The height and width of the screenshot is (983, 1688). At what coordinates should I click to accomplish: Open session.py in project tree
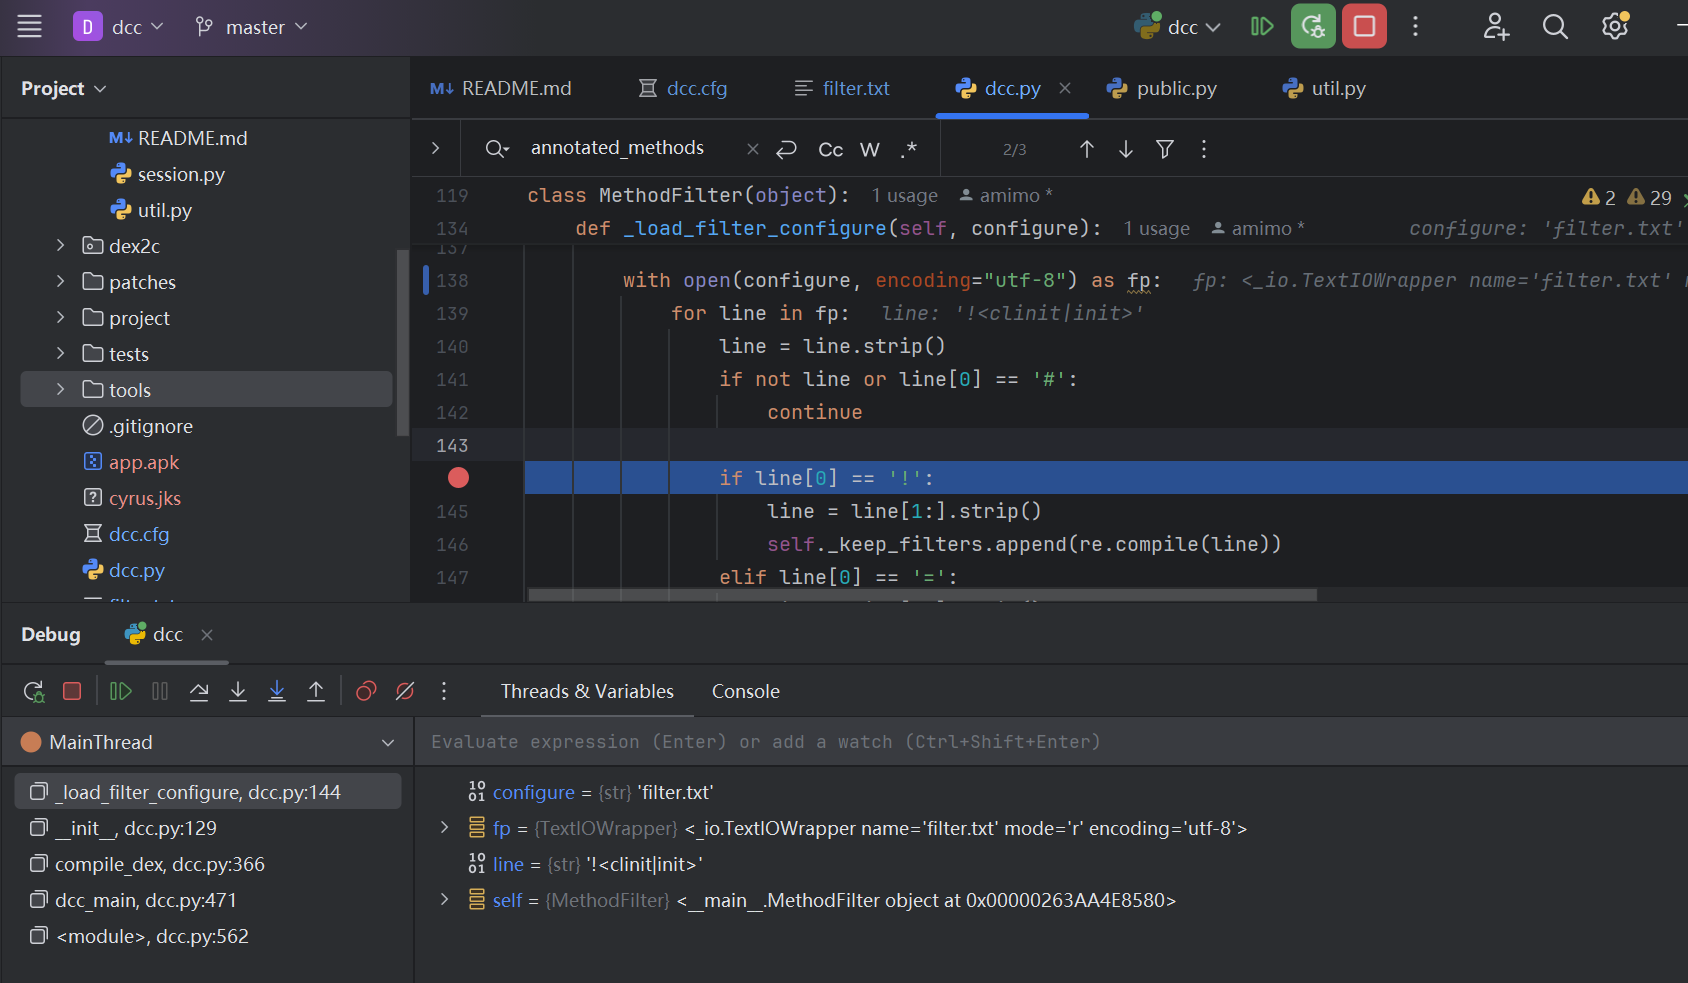tap(167, 174)
